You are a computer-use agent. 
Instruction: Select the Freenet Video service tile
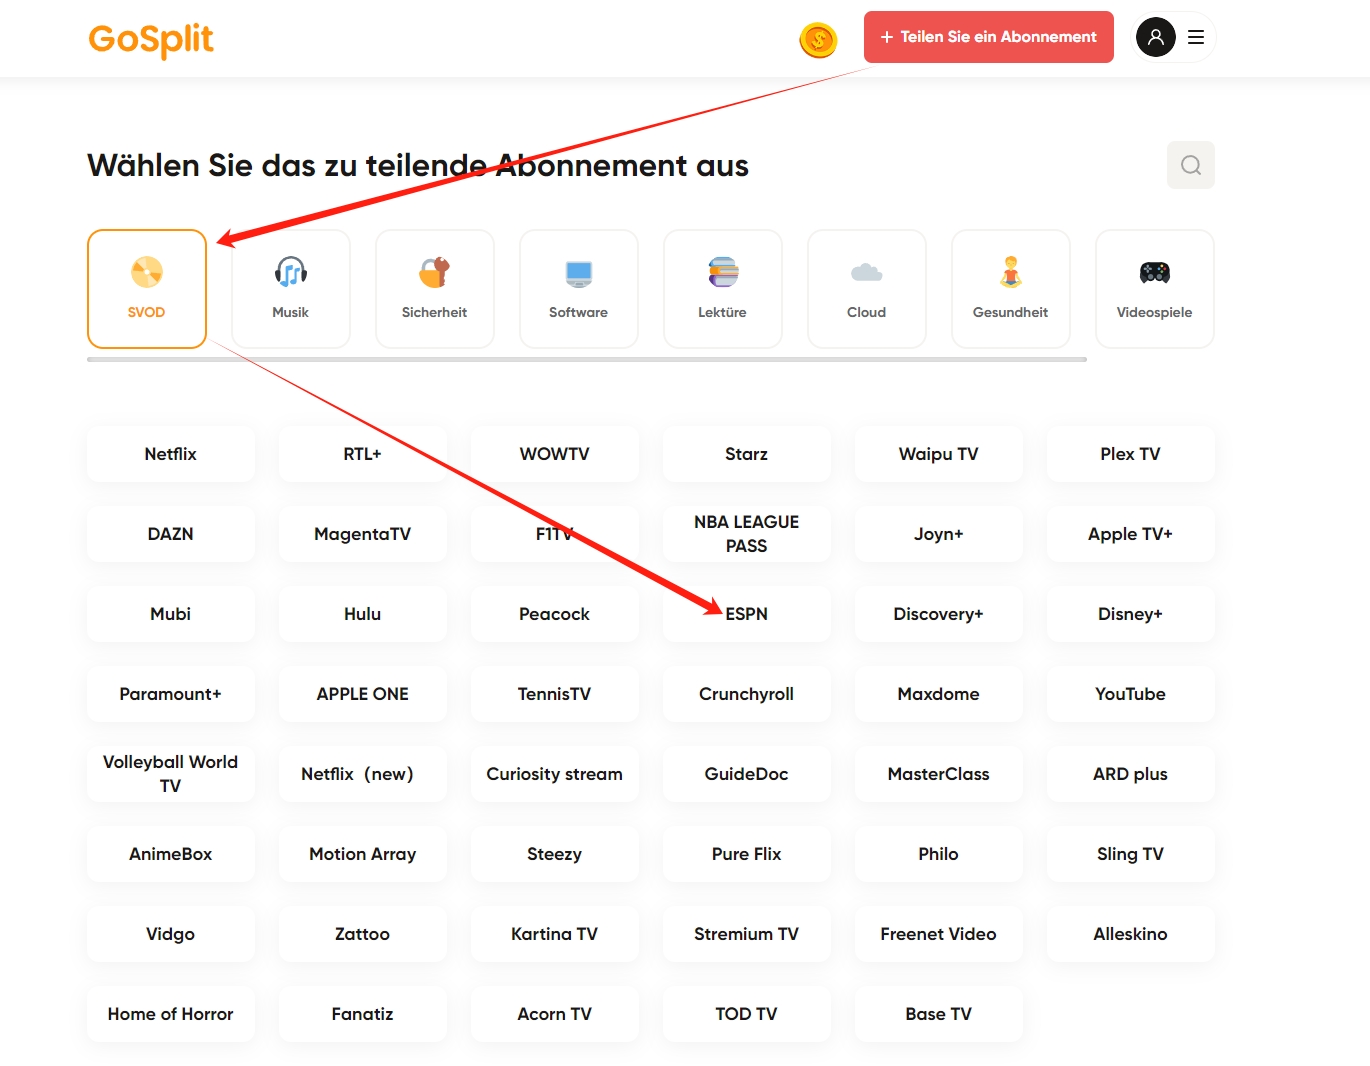tap(939, 934)
